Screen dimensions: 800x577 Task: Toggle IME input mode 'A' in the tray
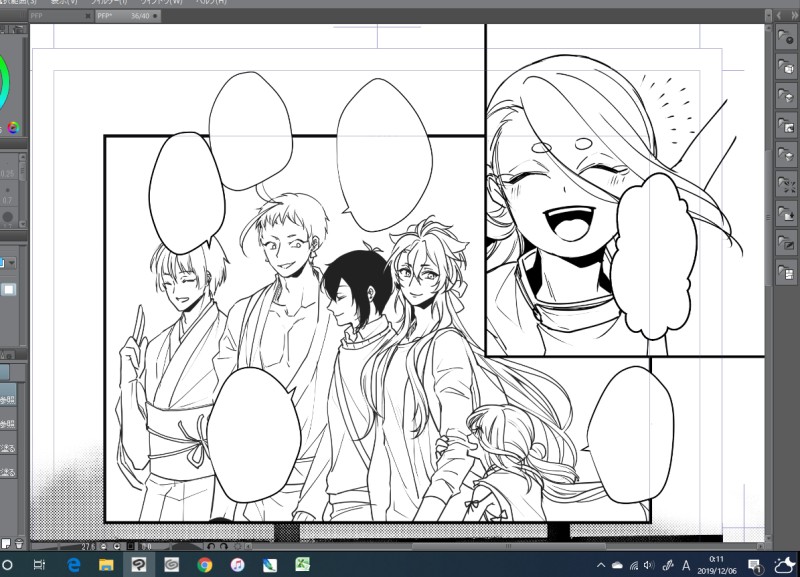pyautogui.click(x=686, y=565)
